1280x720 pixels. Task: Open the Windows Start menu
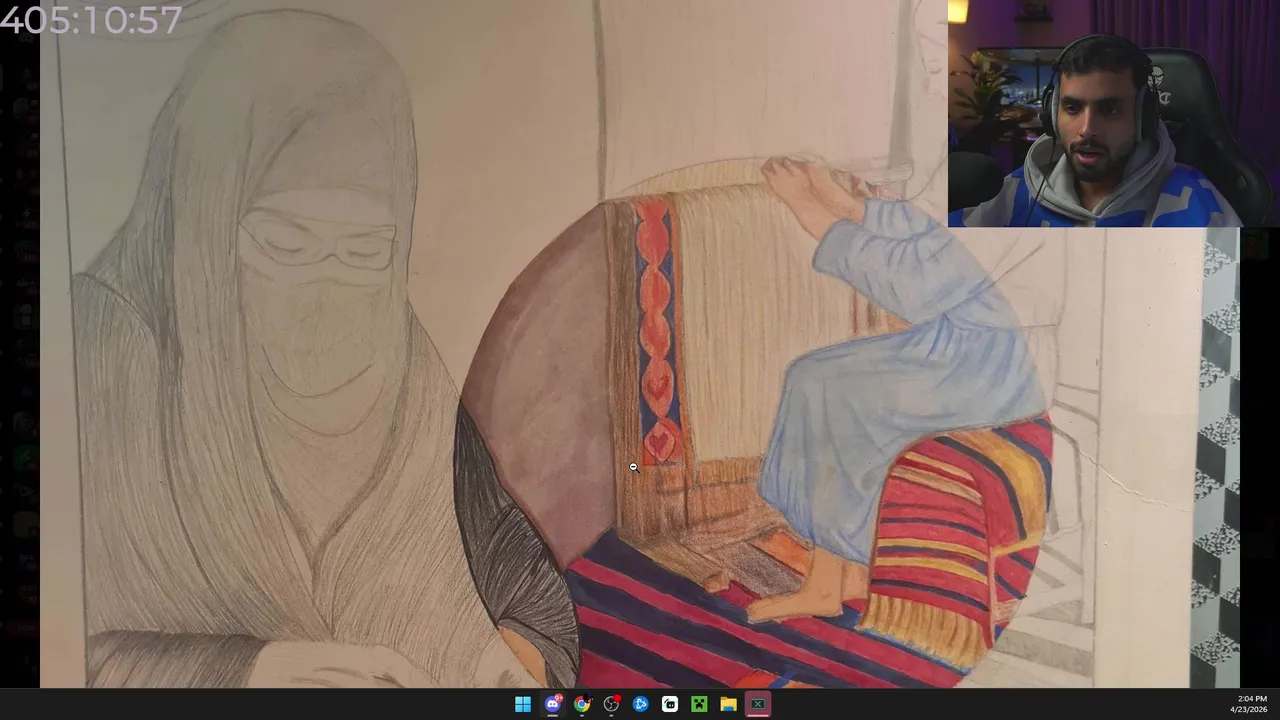[x=523, y=704]
